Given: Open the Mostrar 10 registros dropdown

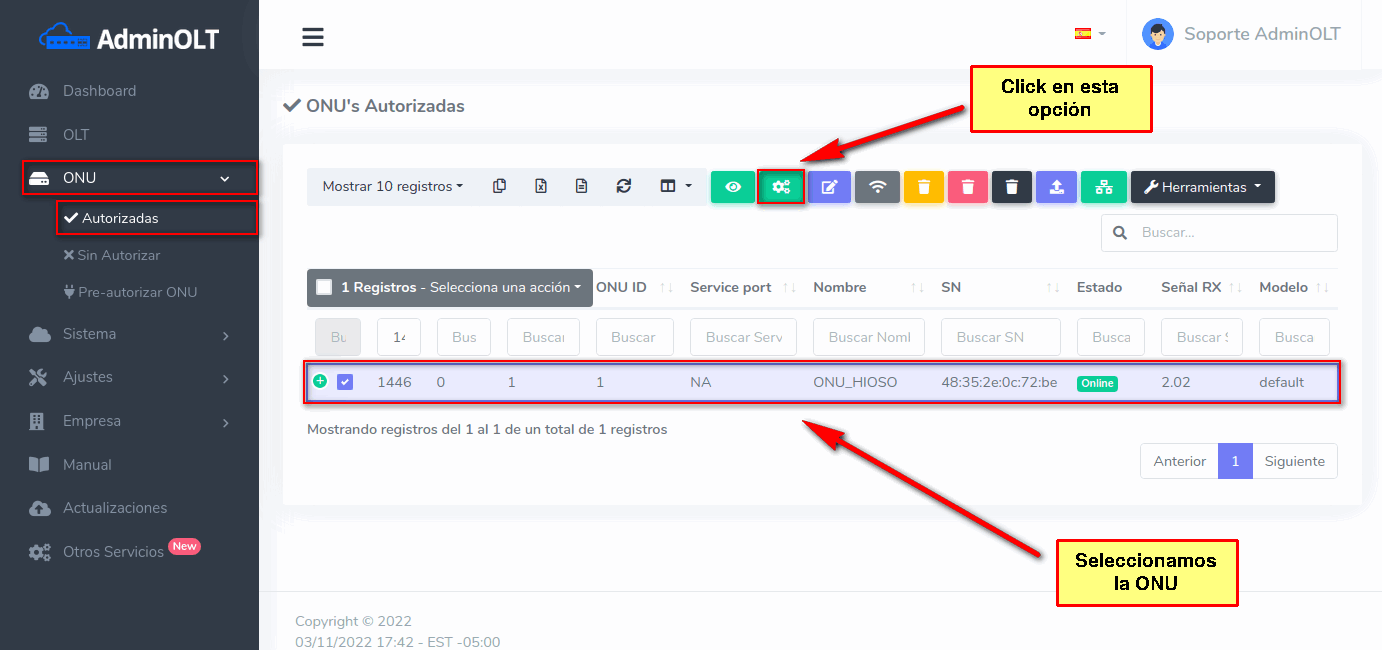Looking at the screenshot, I should tap(392, 186).
